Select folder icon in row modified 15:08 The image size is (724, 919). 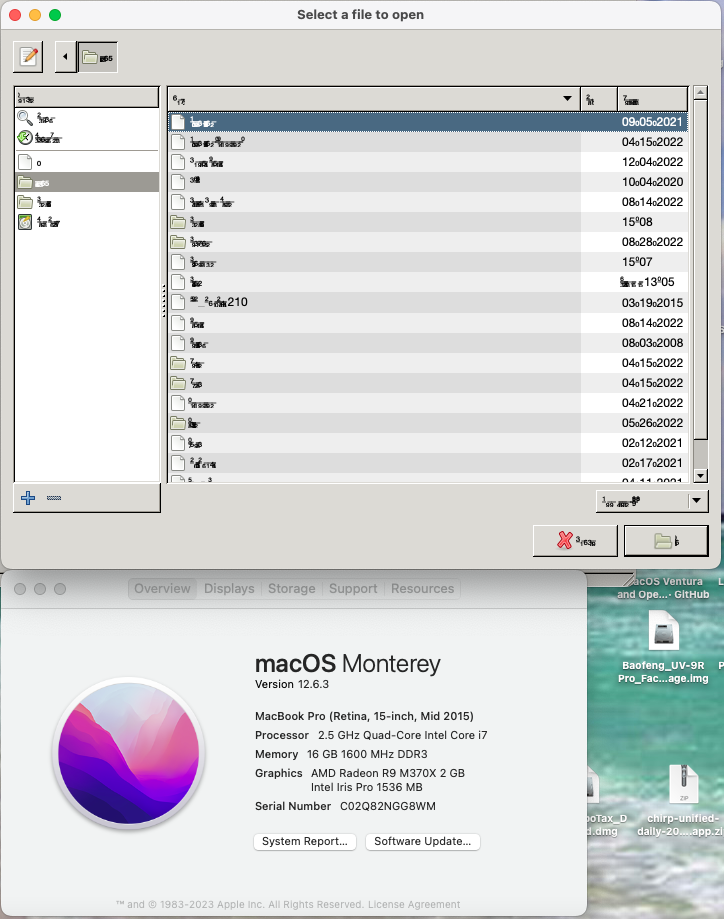pos(178,222)
